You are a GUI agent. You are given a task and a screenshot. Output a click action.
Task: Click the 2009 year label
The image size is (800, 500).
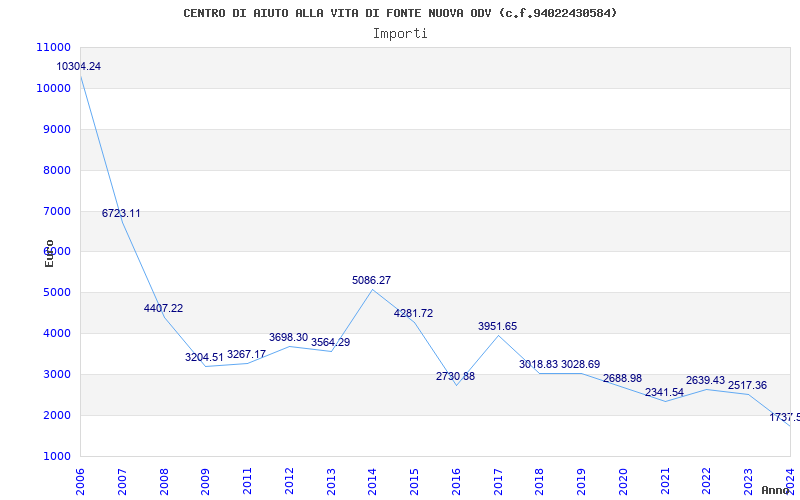206,480
